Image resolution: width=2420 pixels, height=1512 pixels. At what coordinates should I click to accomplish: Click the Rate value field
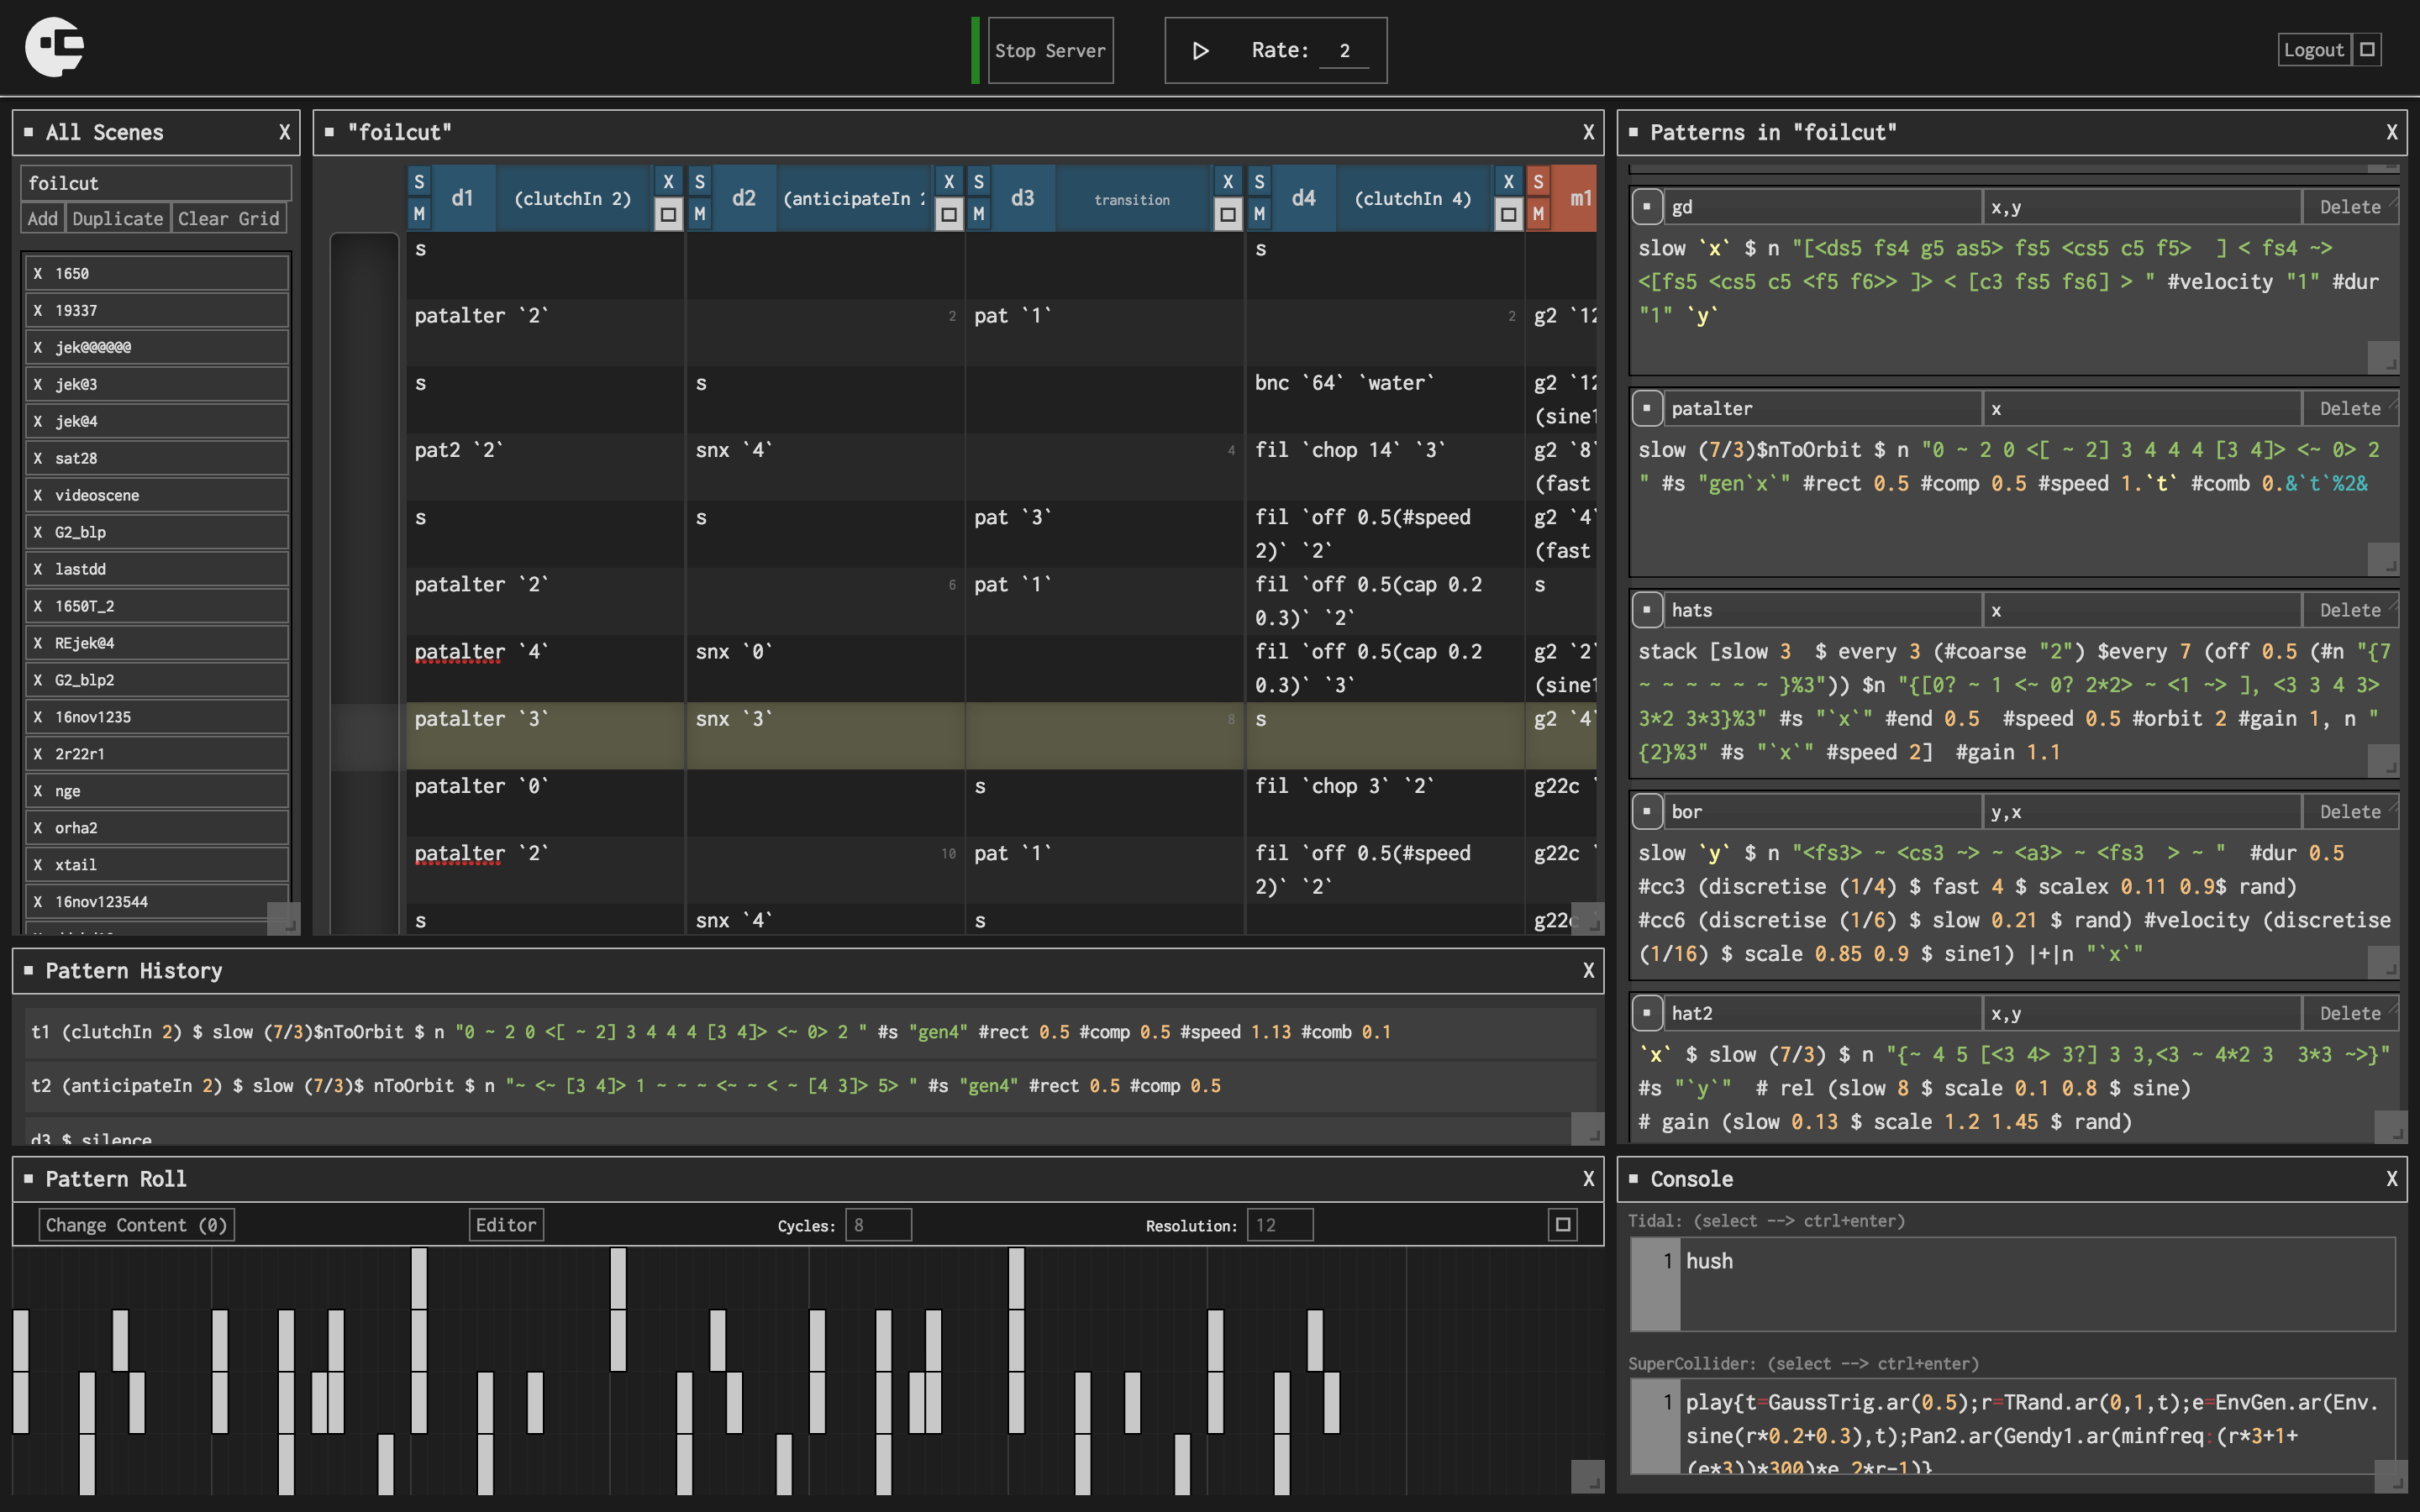[x=1344, y=51]
